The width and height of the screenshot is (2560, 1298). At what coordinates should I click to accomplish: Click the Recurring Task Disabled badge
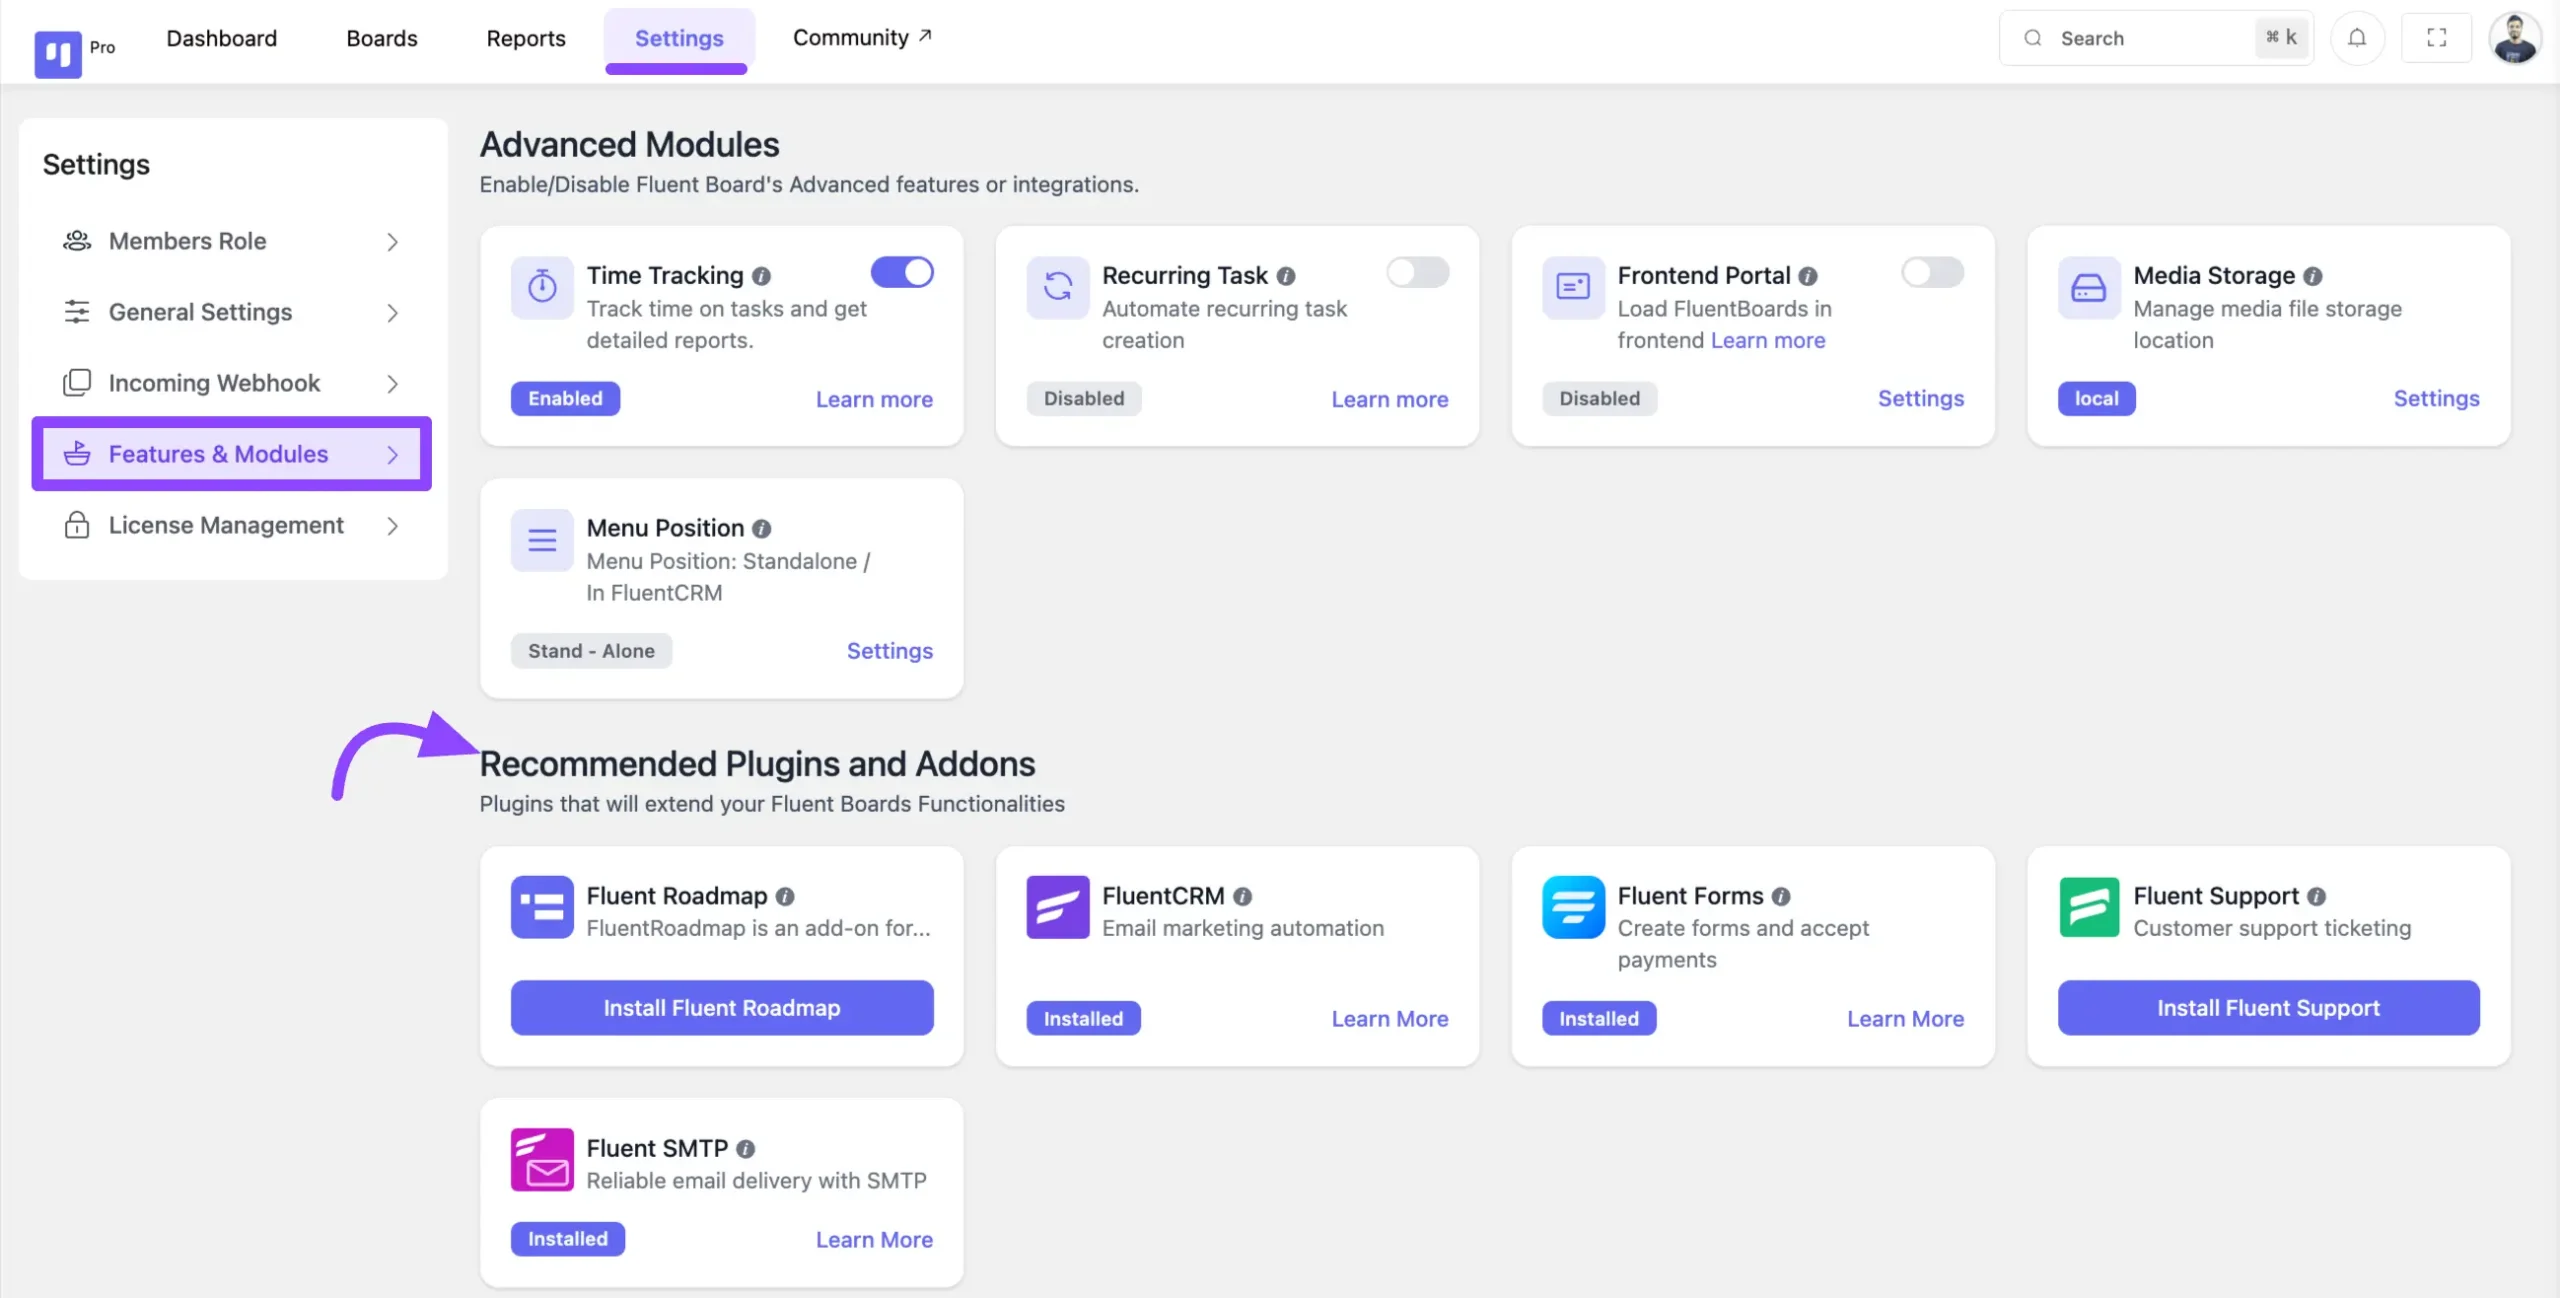click(x=1084, y=398)
